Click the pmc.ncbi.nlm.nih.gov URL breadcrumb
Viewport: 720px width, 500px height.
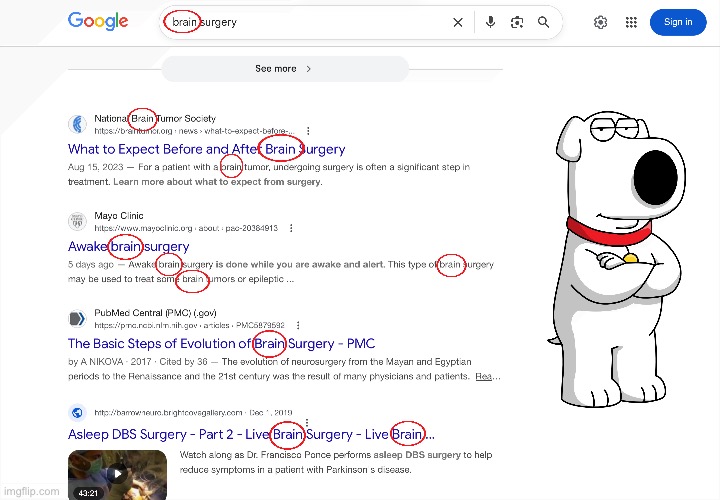click(189, 325)
